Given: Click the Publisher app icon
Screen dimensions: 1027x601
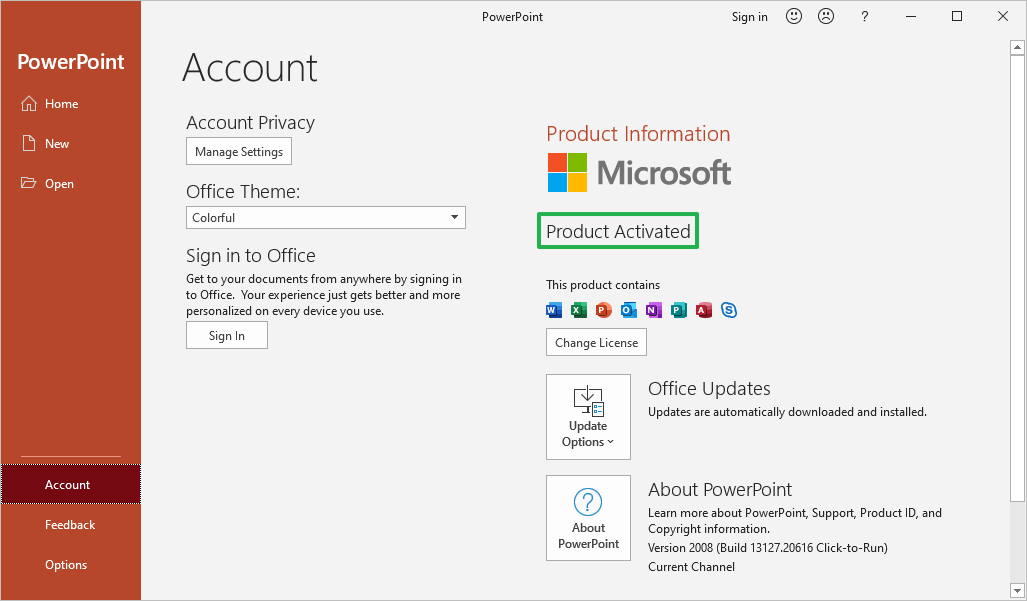Looking at the screenshot, I should [x=679, y=310].
